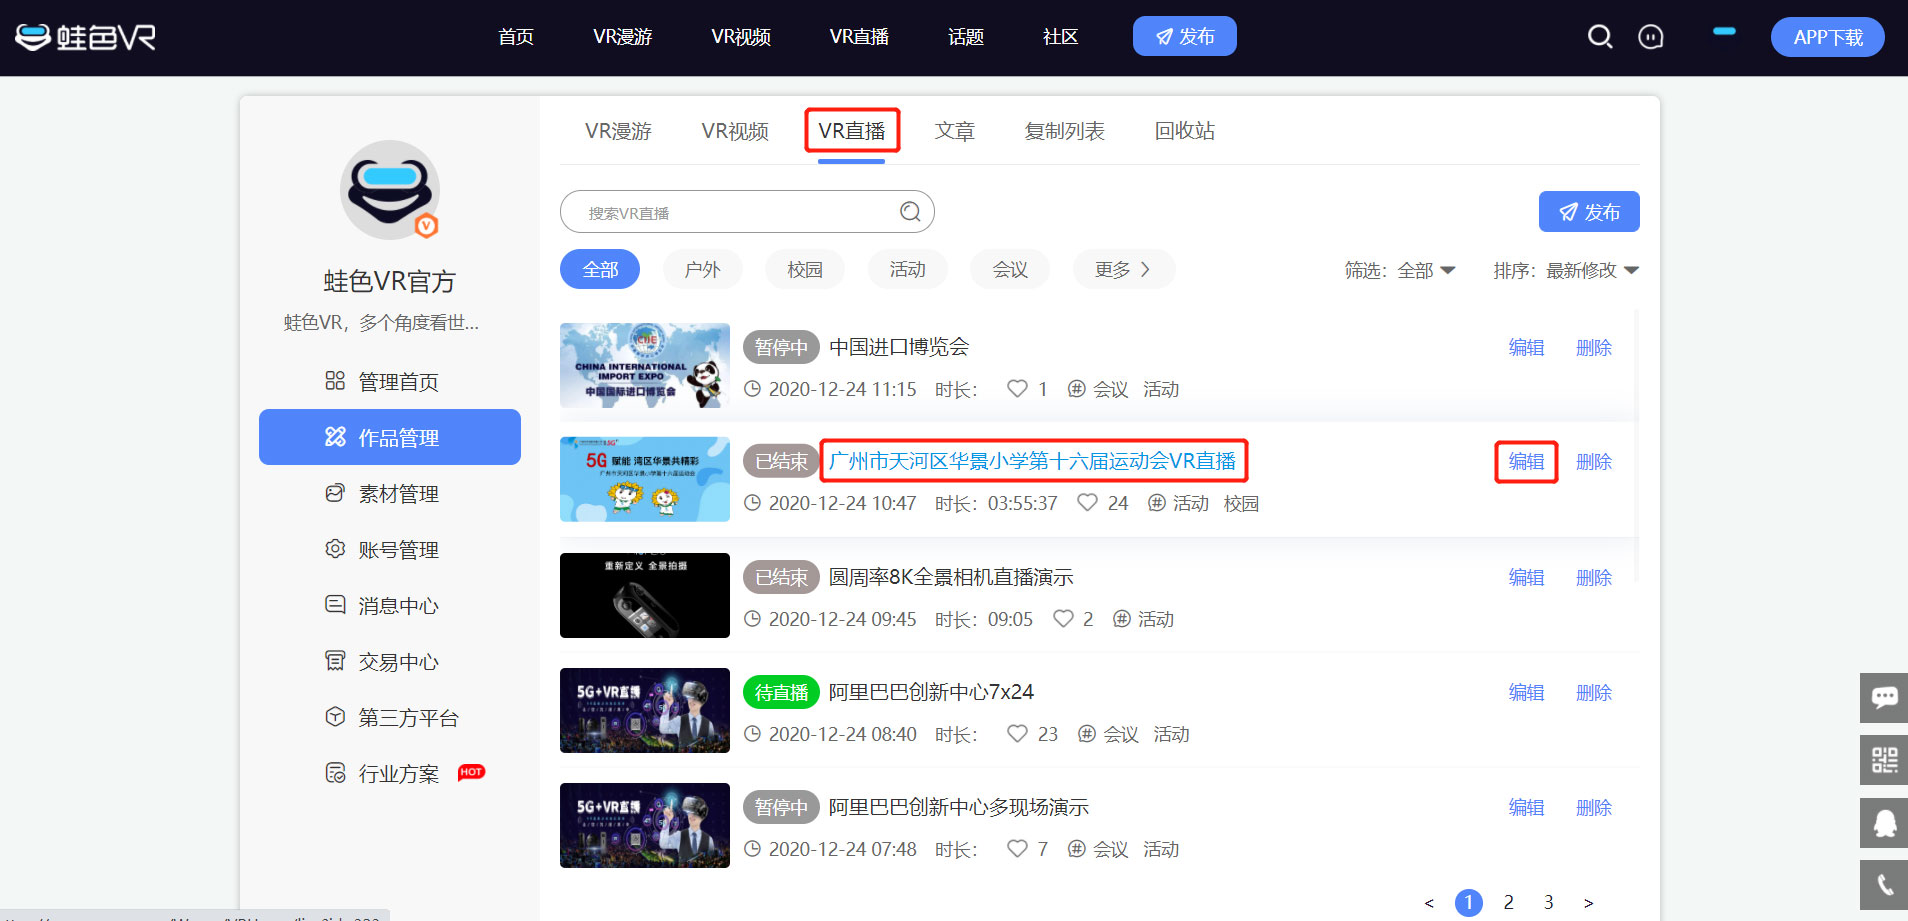Switch to the VR直播 works tab
The width and height of the screenshot is (1908, 921).
pos(852,131)
